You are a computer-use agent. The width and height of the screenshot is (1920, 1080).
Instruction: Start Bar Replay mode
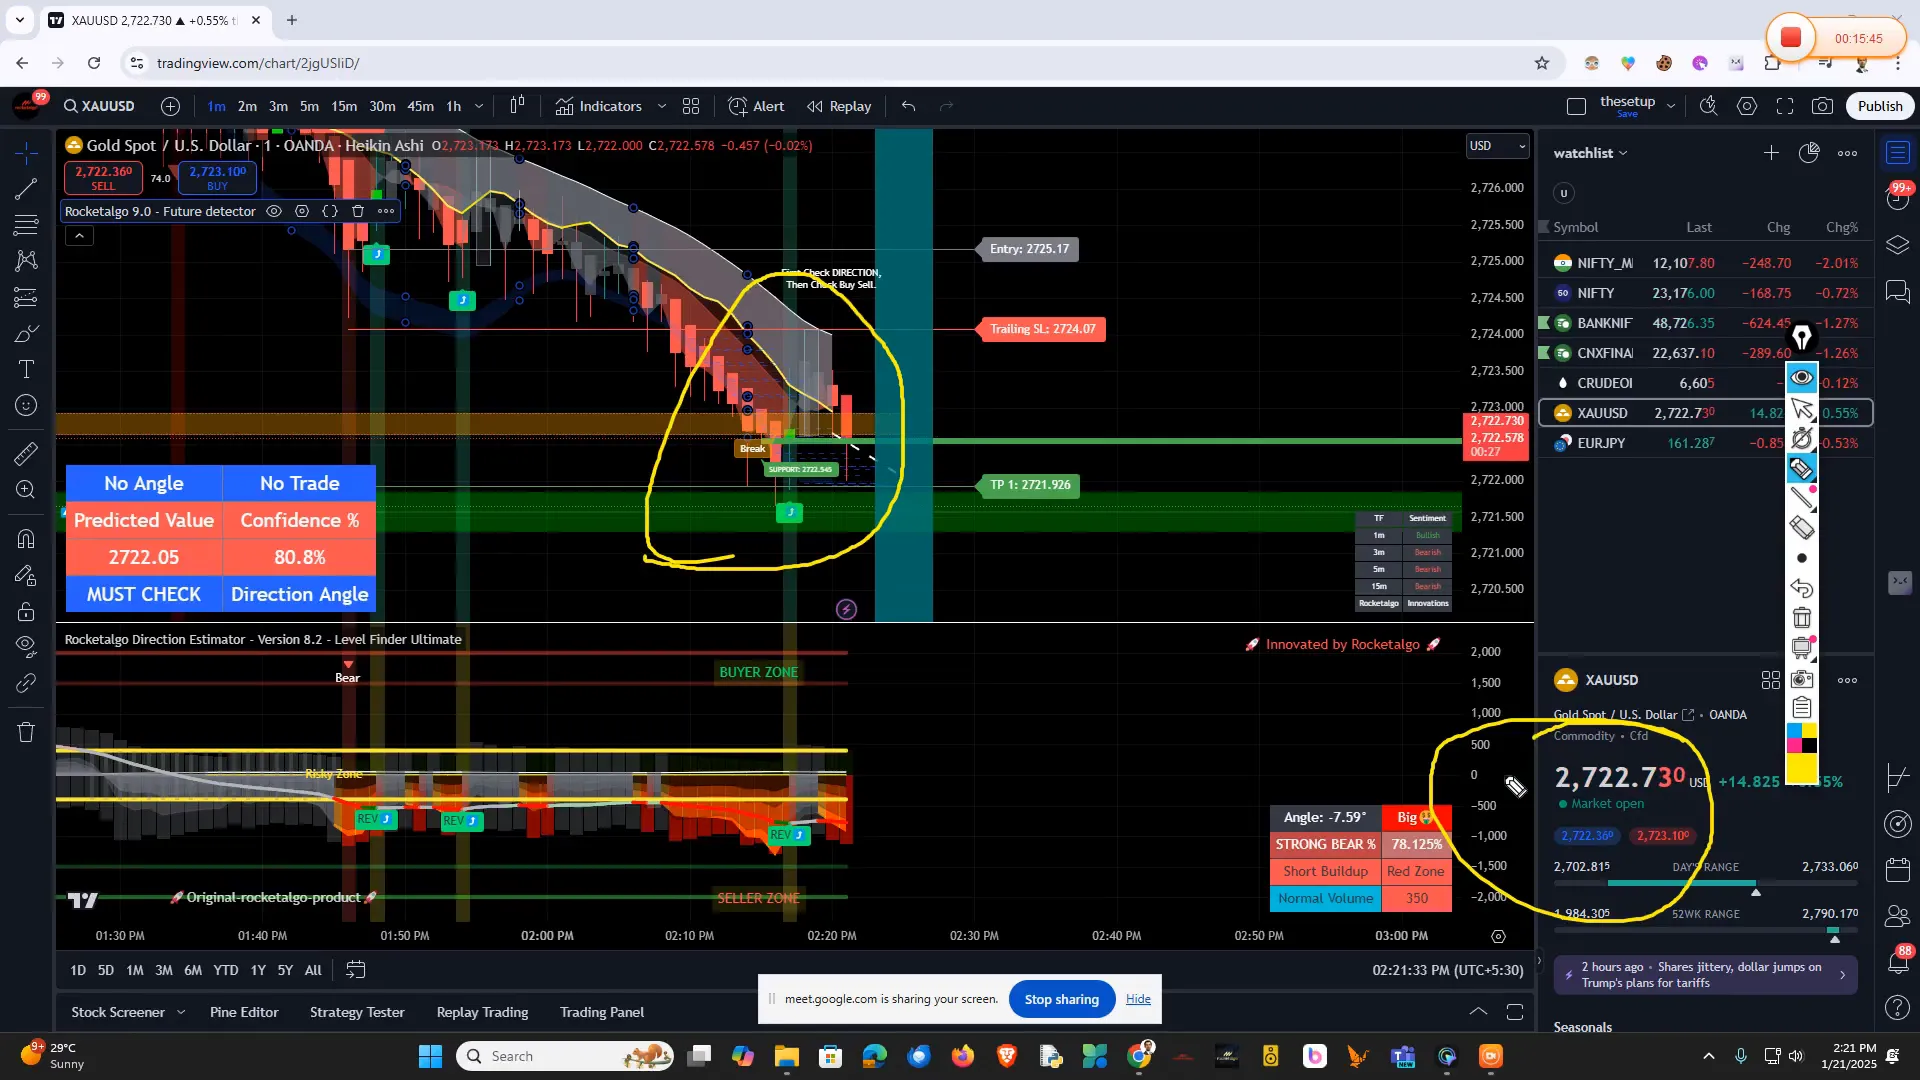click(840, 106)
